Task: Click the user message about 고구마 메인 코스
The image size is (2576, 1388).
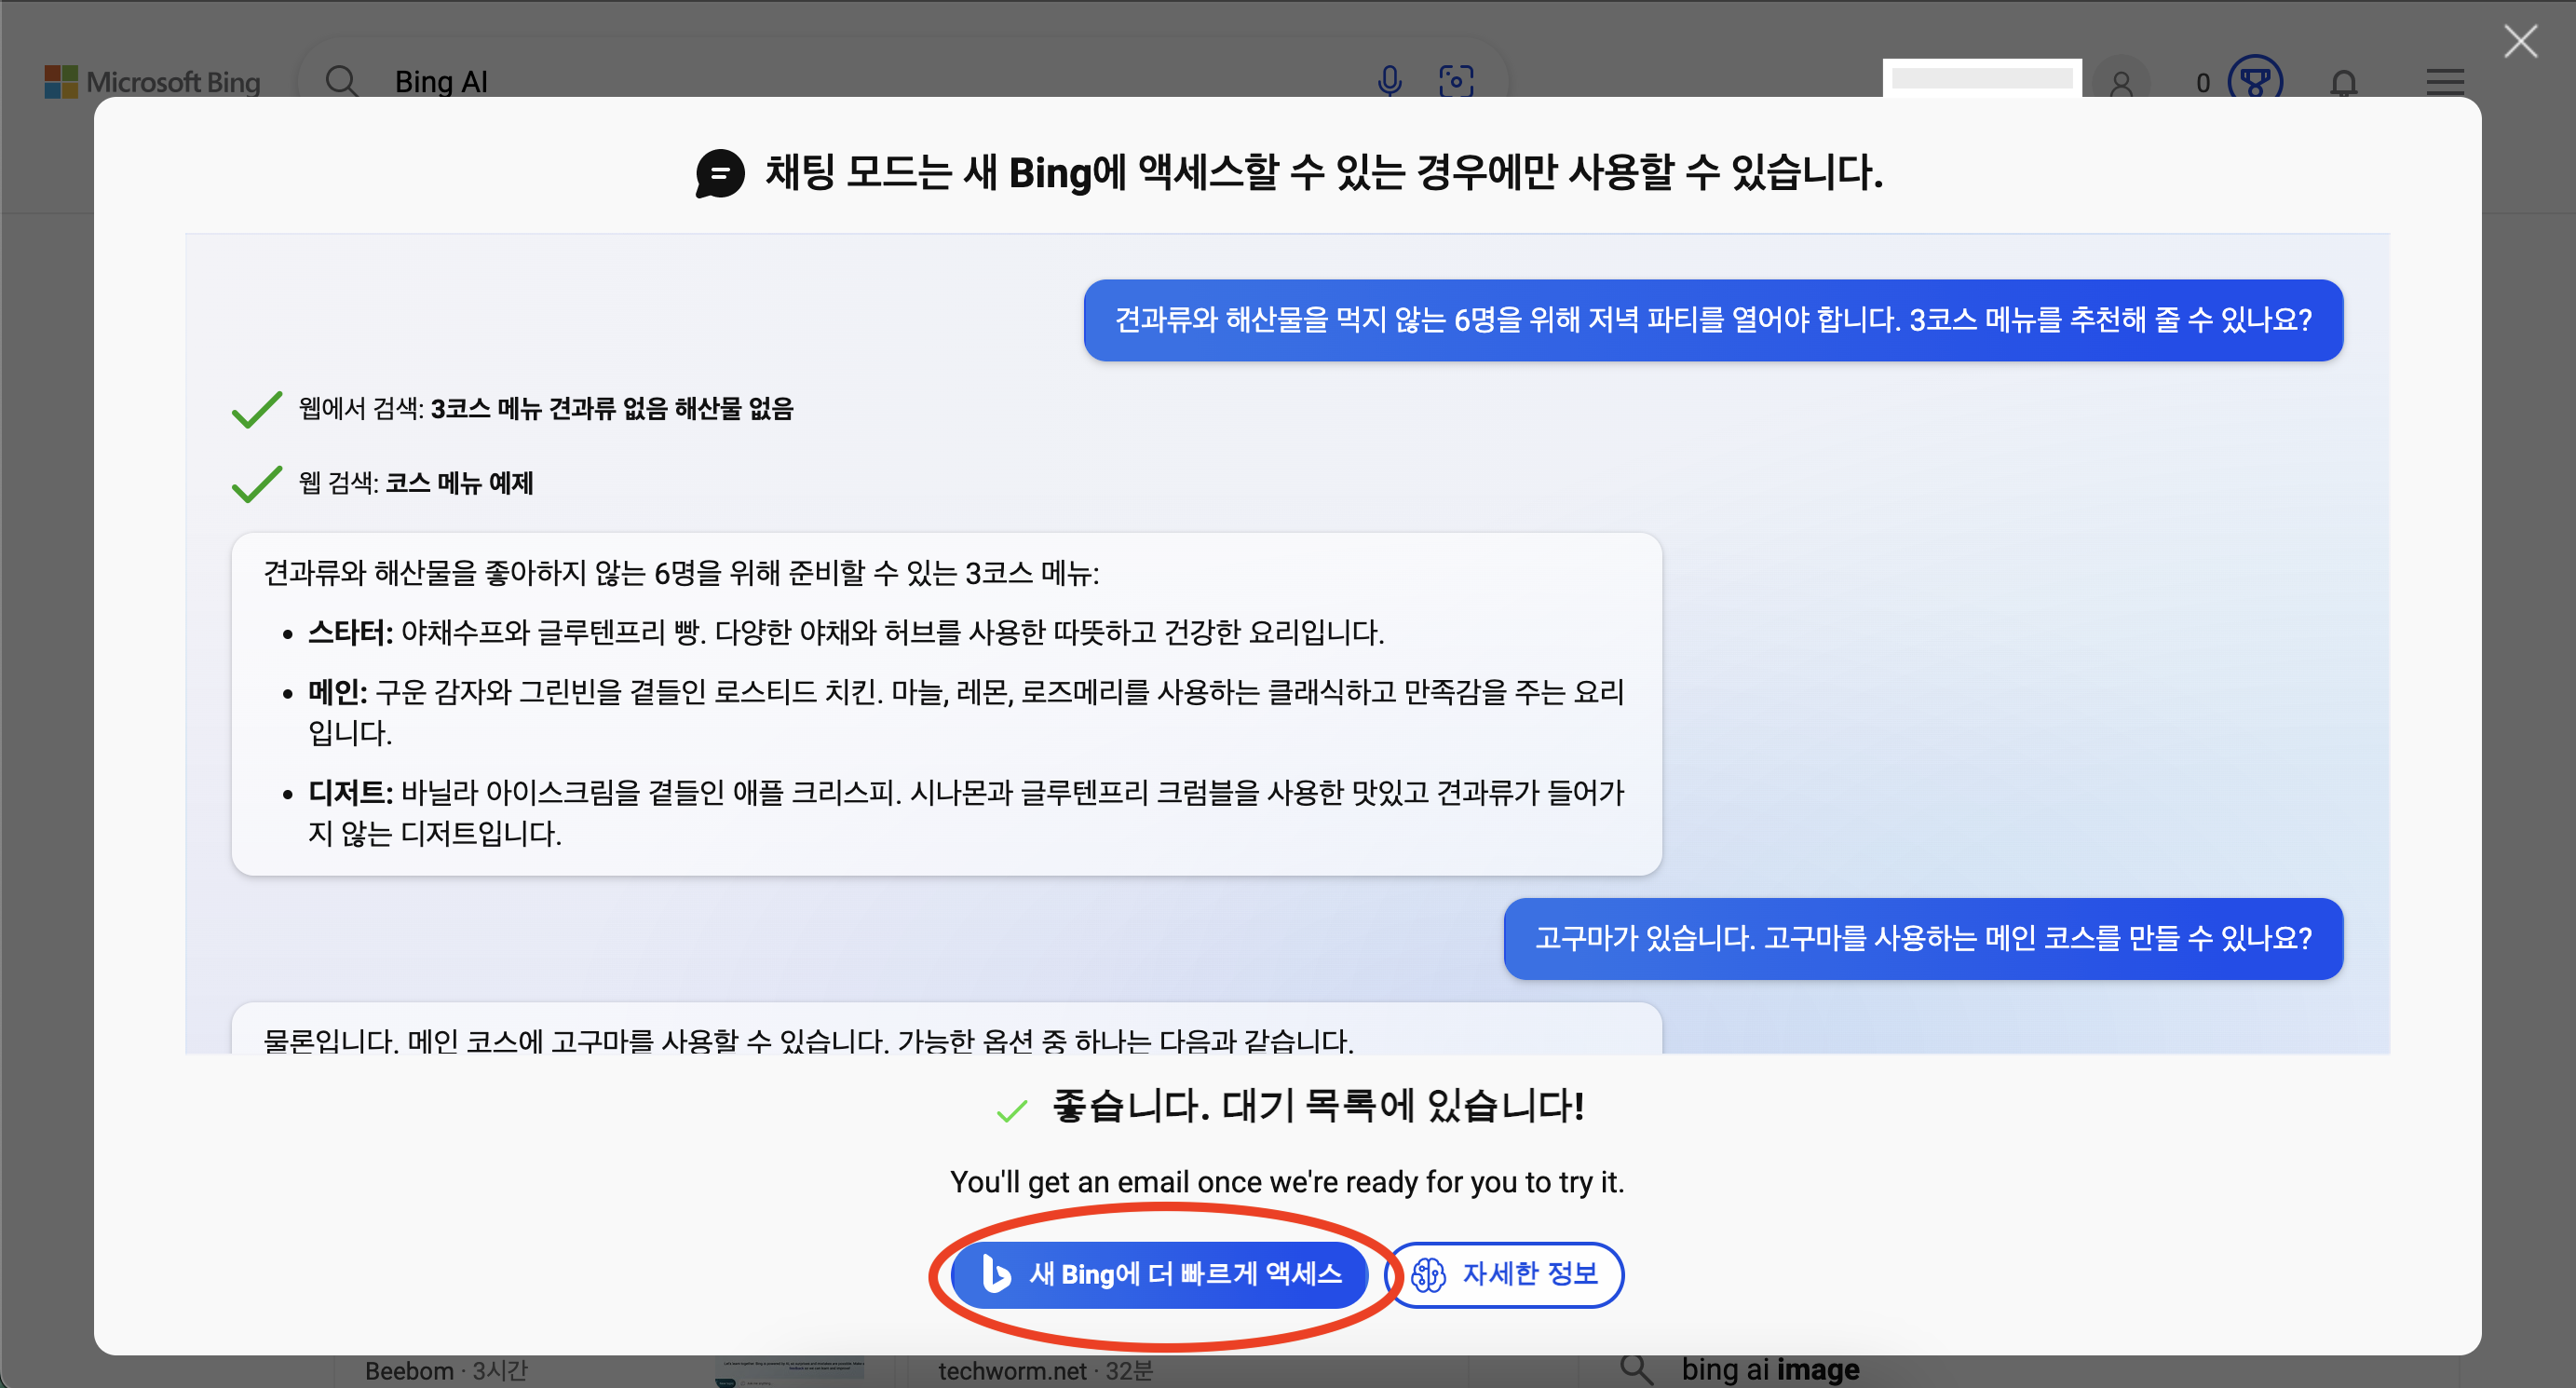Action: pos(1923,938)
